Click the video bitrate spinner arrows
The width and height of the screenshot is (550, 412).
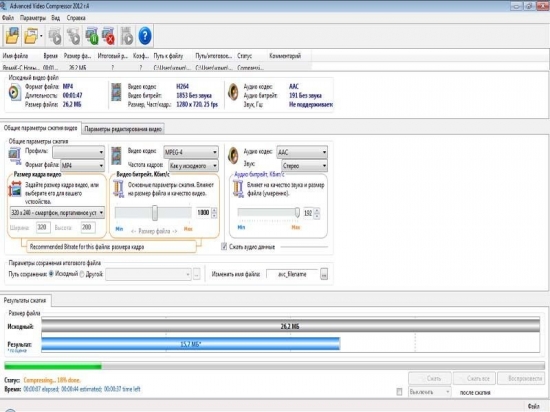tap(214, 213)
